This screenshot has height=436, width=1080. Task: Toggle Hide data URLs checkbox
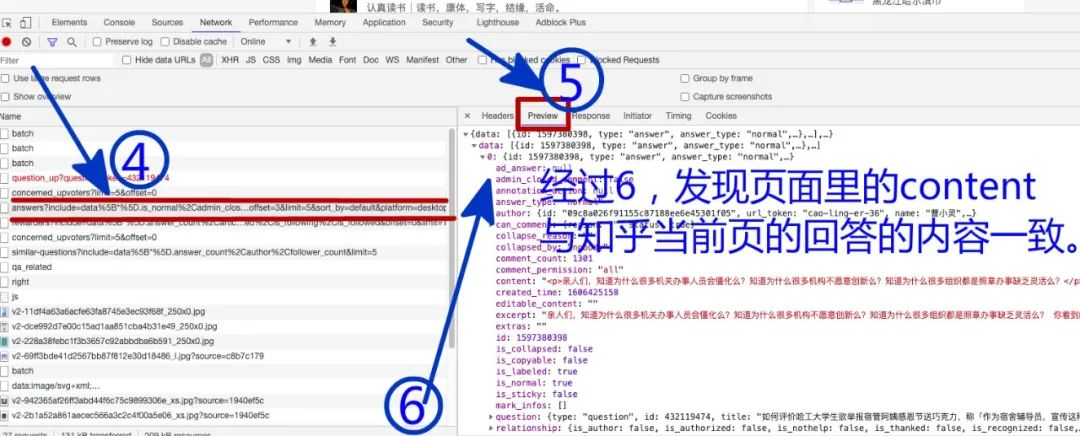[127, 60]
